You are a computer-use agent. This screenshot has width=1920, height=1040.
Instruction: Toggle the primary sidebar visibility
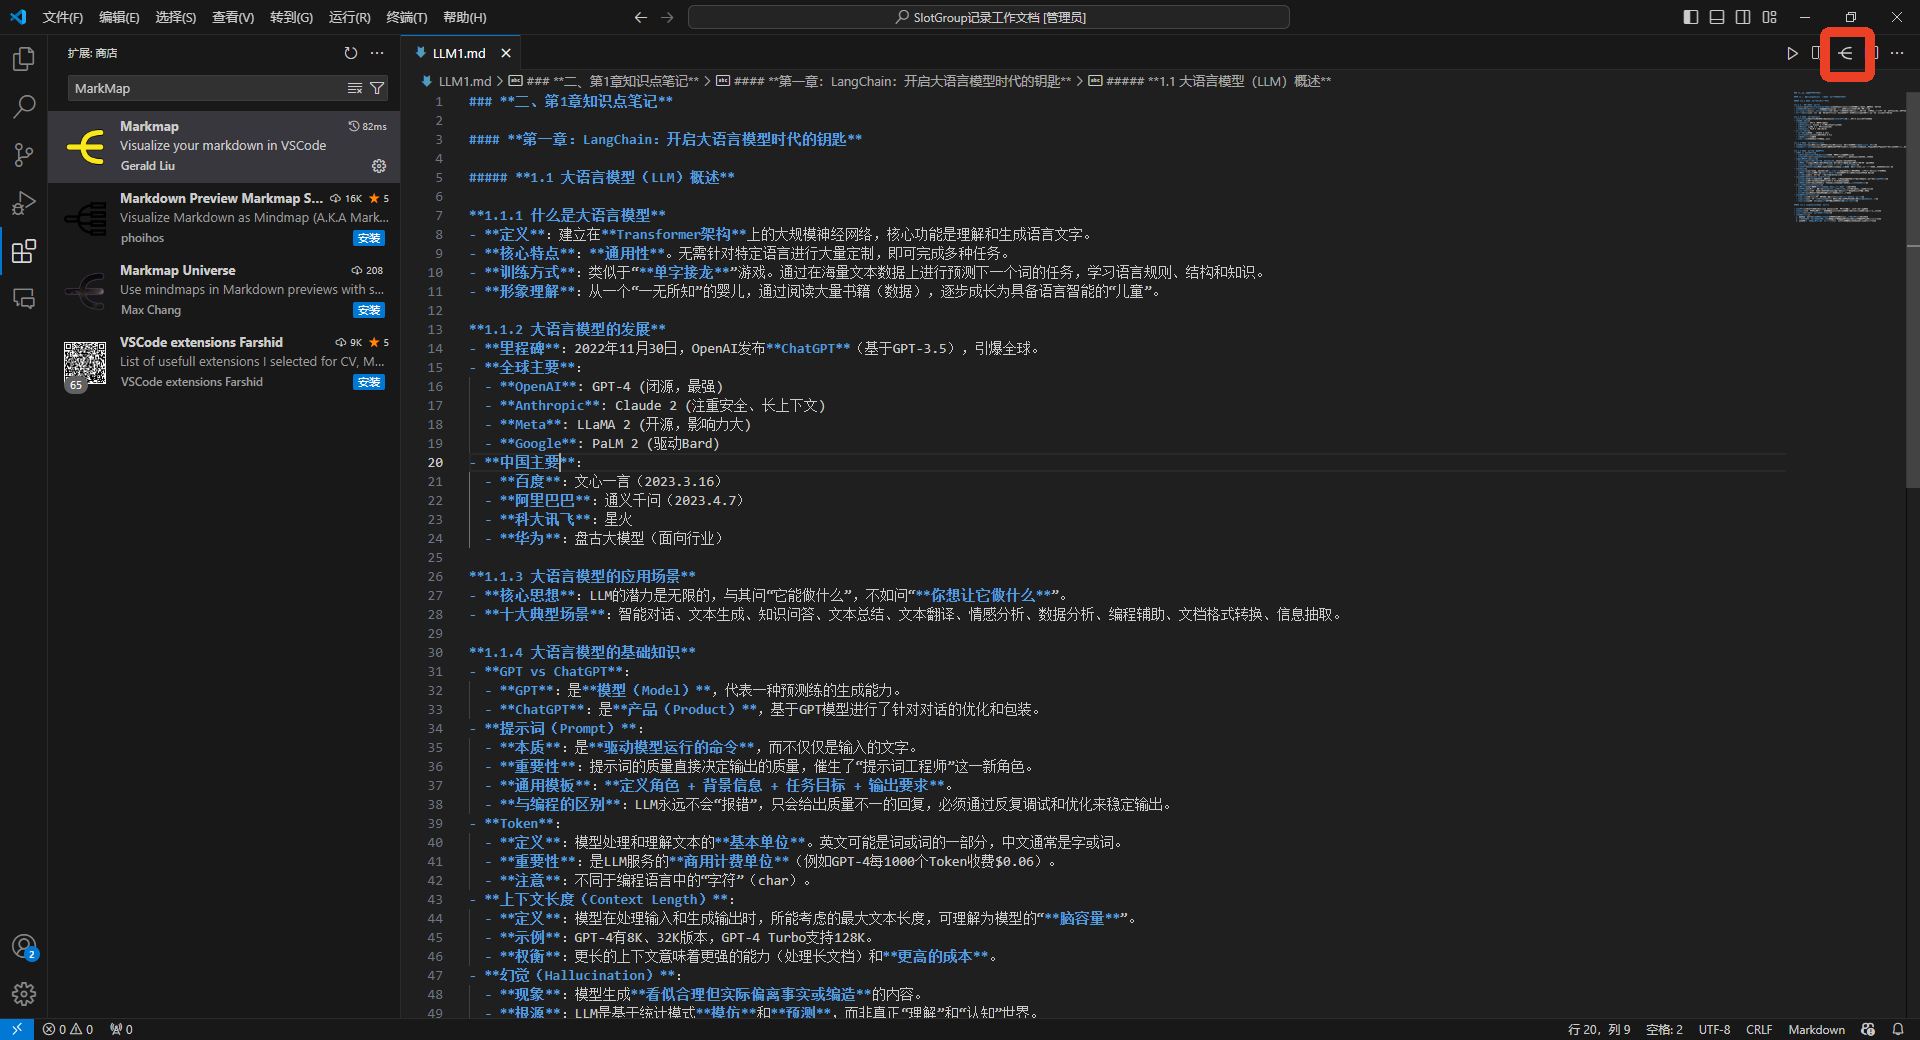[1689, 17]
